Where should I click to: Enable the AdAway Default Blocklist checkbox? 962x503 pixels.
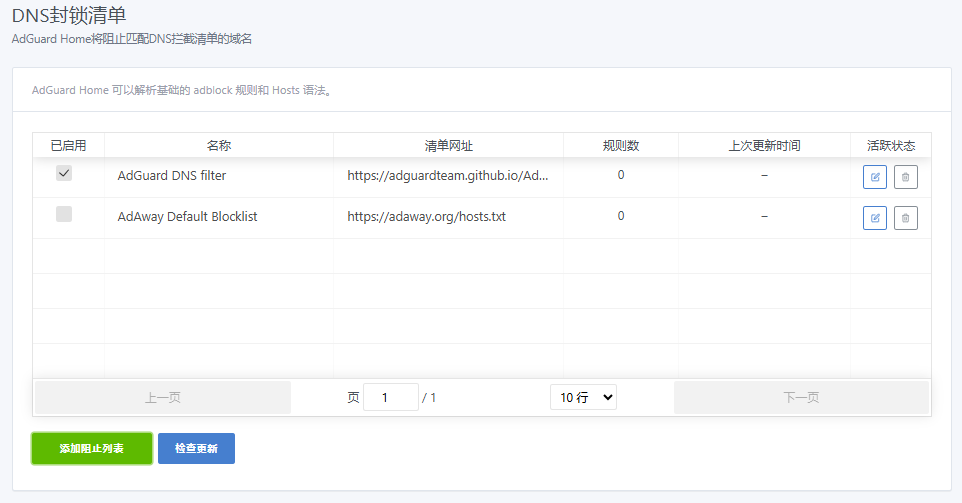click(64, 214)
